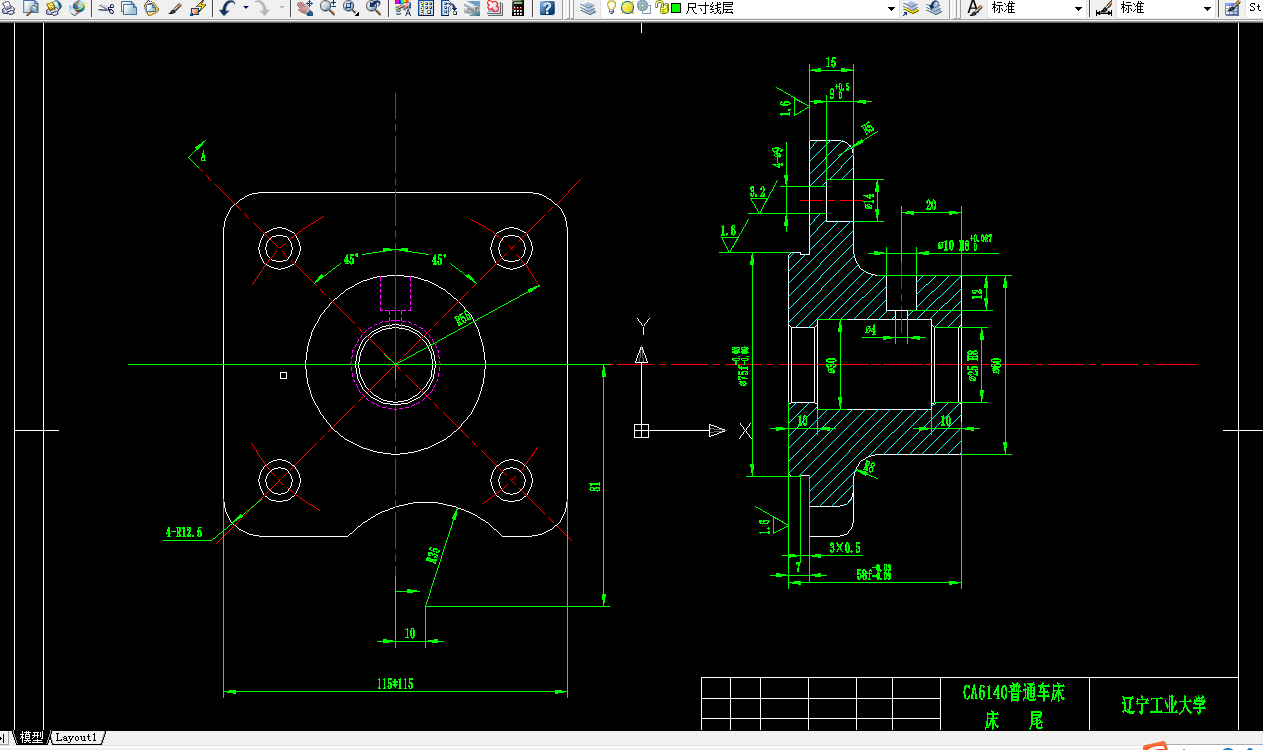Screen dimensions: 1263x750
Task: Click the Publish icon
Action: coord(53,8)
